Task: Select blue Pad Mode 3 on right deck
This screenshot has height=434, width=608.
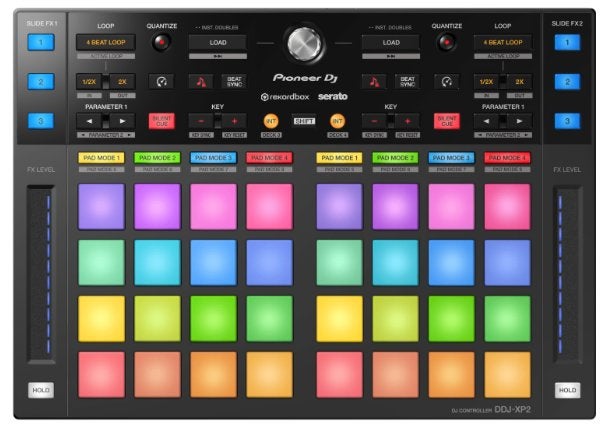Action: (451, 158)
